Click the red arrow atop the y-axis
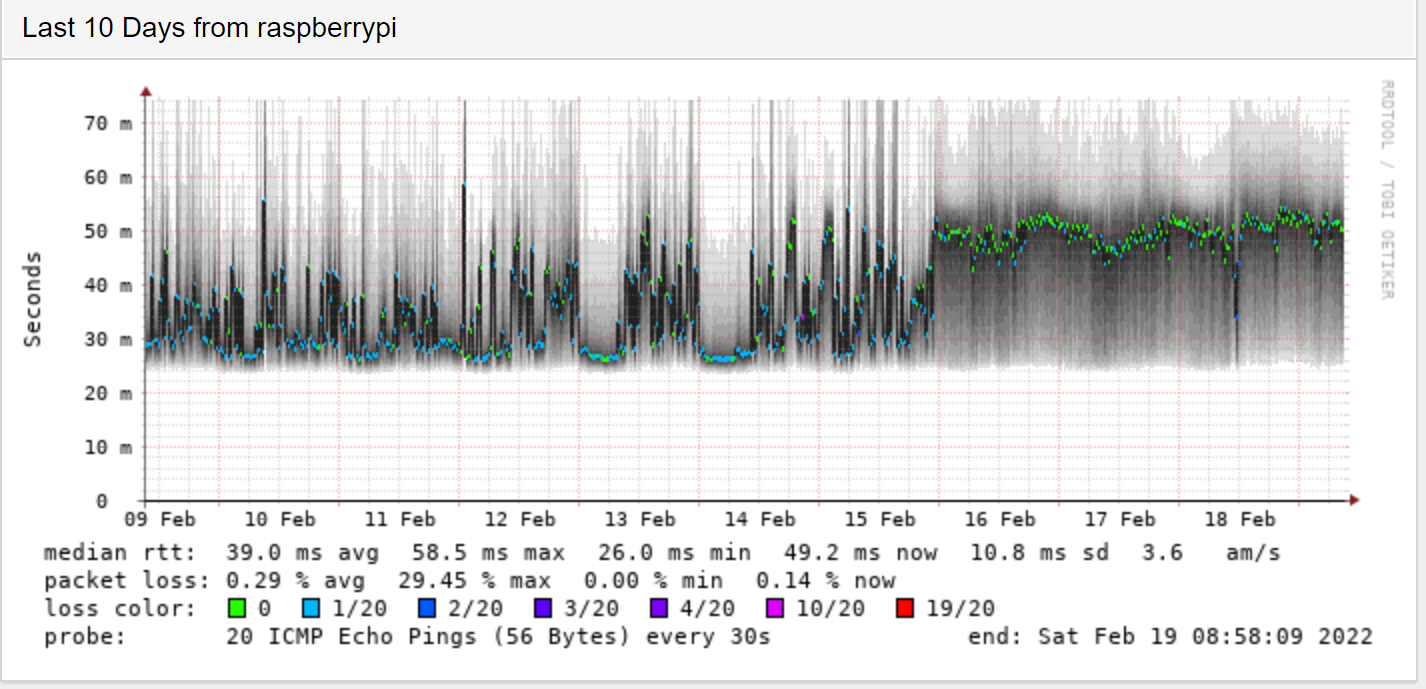 pyautogui.click(x=146, y=92)
